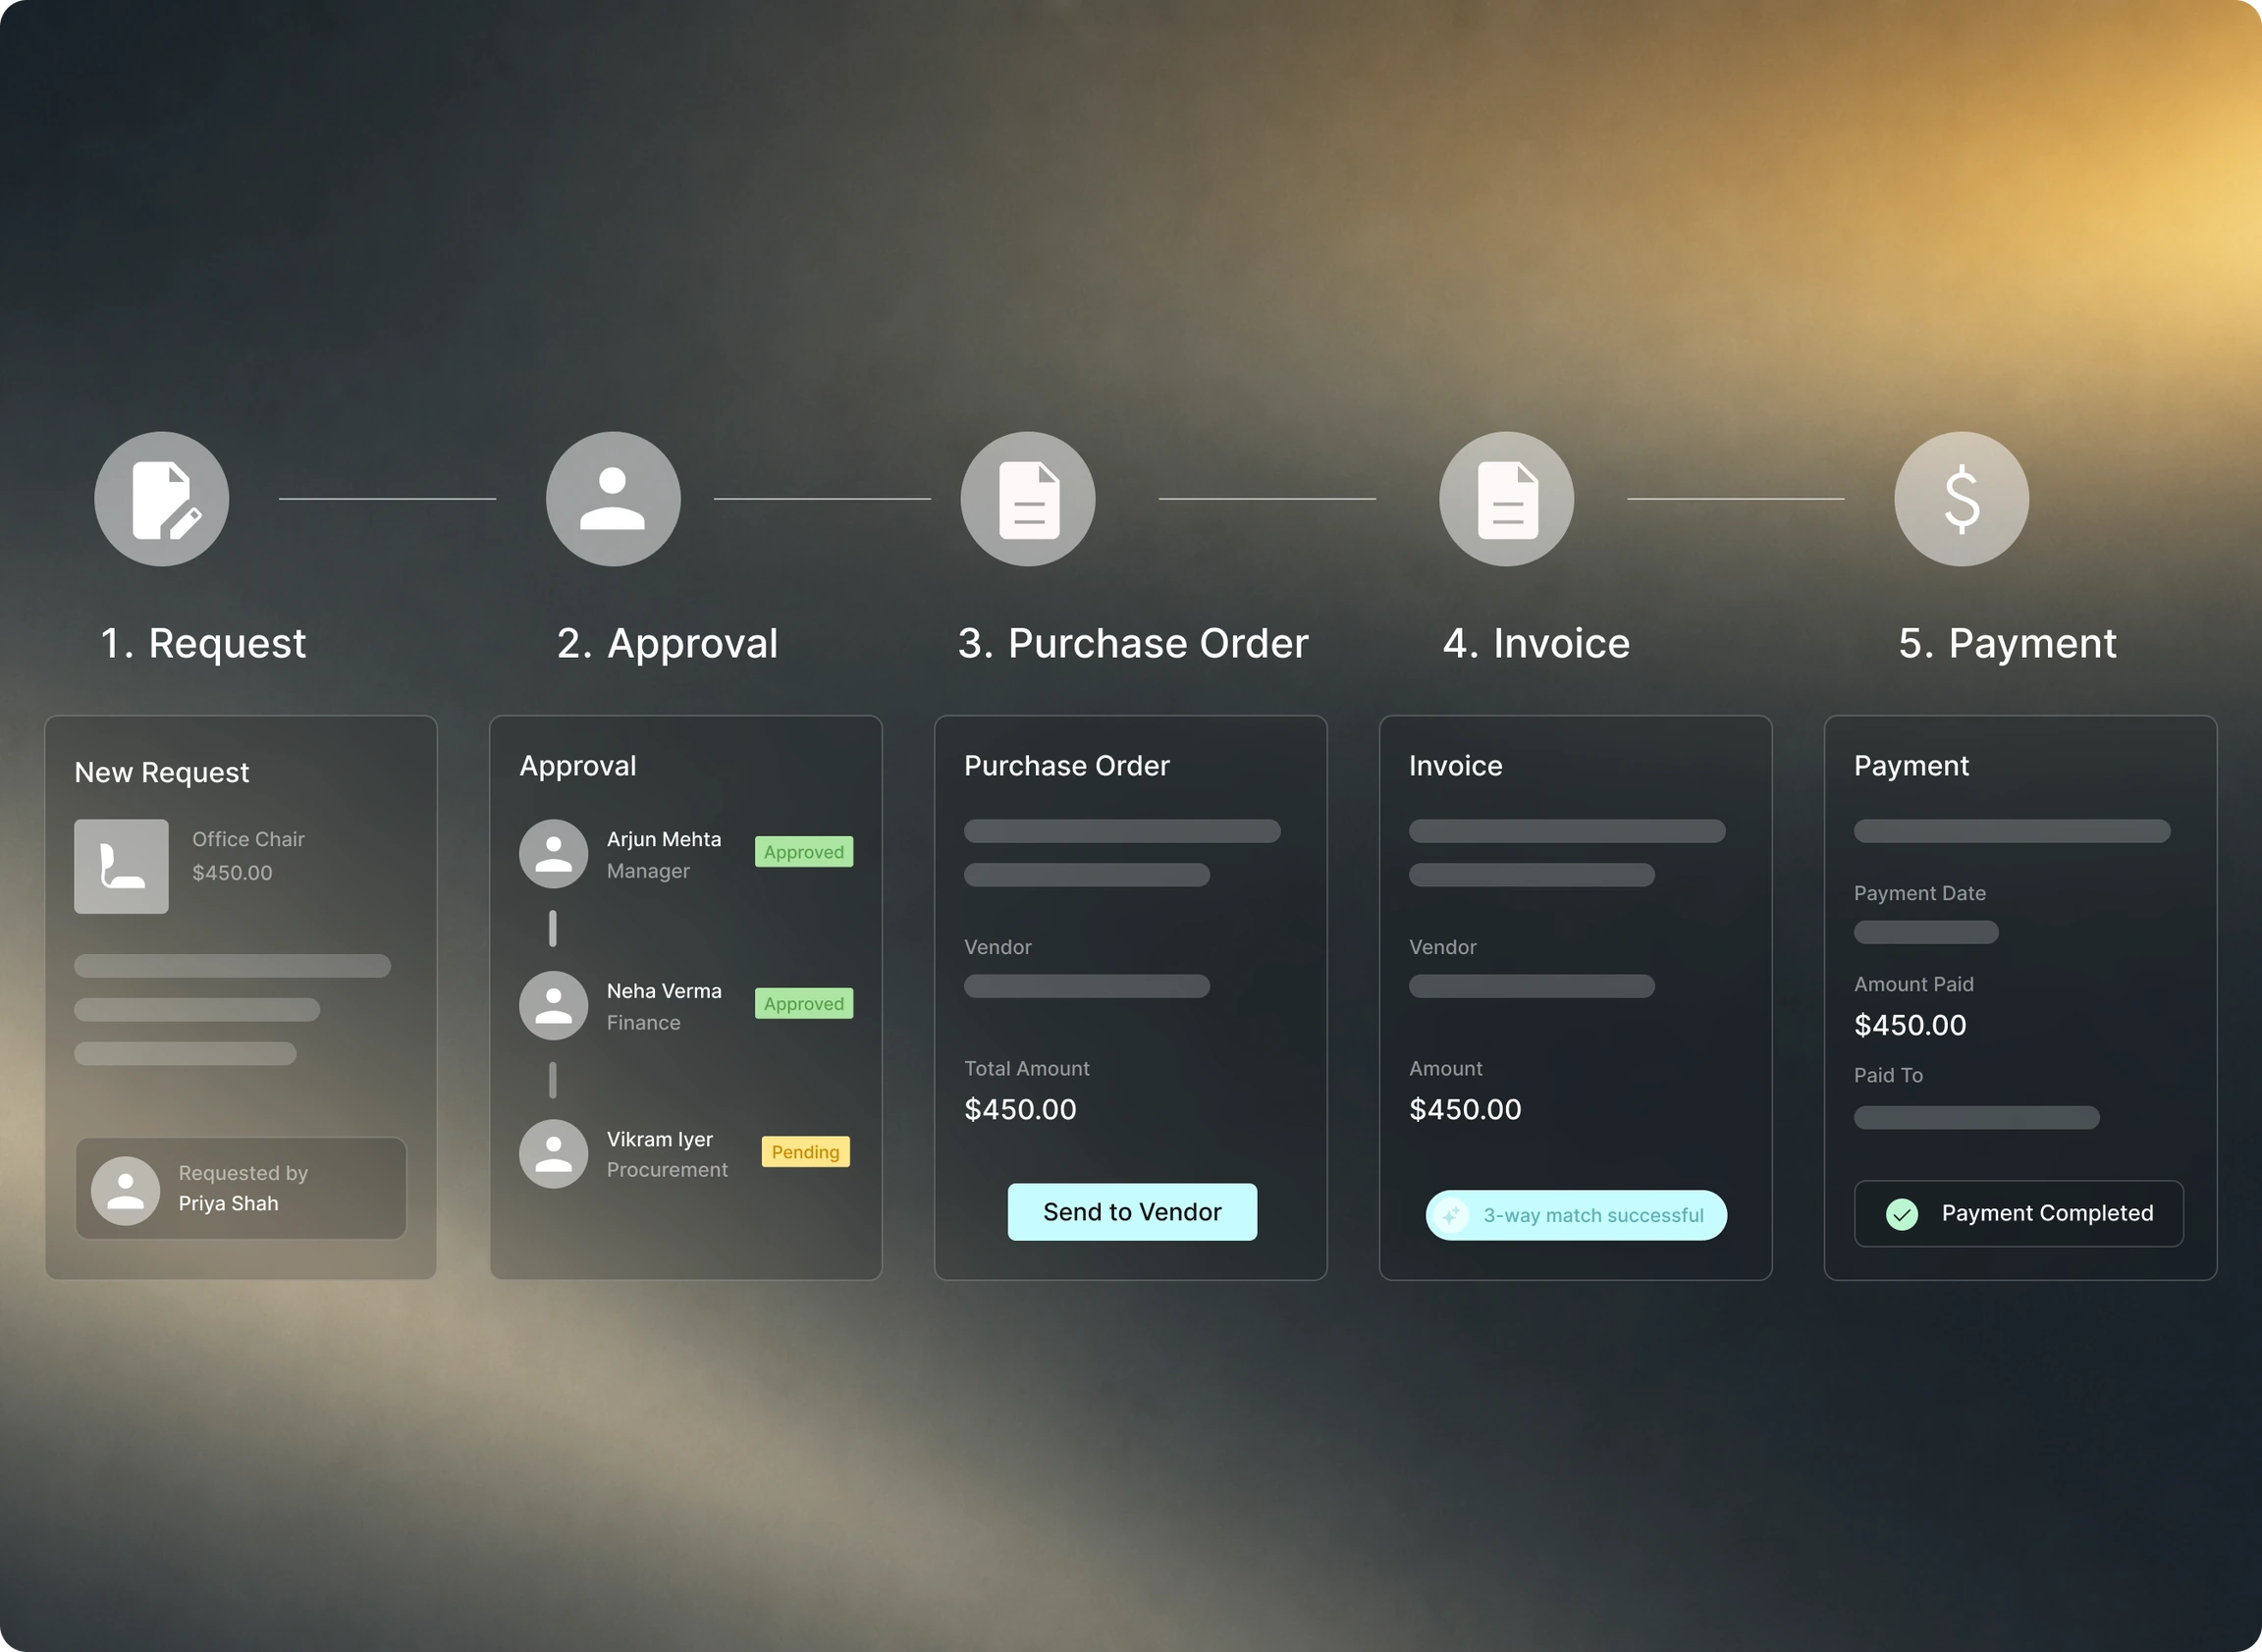Screen dimensions: 2262x1652
Task: Click the Send to Vendor button
Action: coord(1132,1212)
